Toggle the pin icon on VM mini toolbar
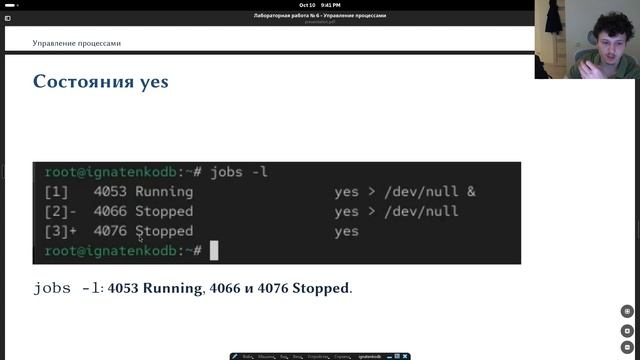The image size is (640, 360). pos(235,356)
